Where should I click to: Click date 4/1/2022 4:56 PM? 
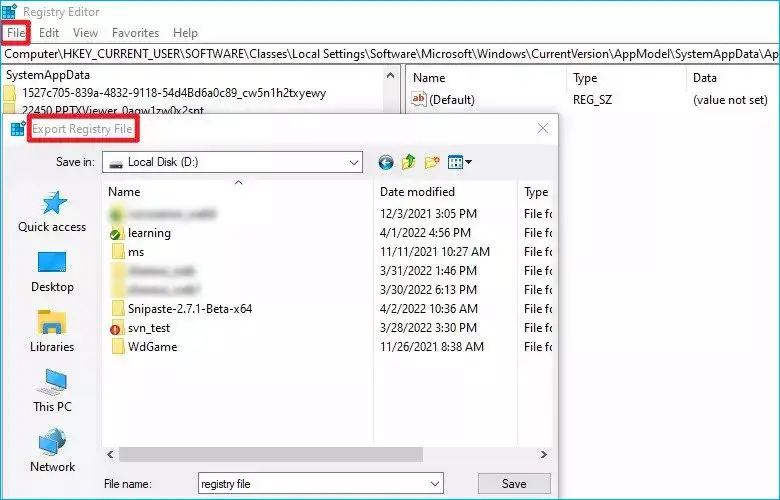[425, 233]
